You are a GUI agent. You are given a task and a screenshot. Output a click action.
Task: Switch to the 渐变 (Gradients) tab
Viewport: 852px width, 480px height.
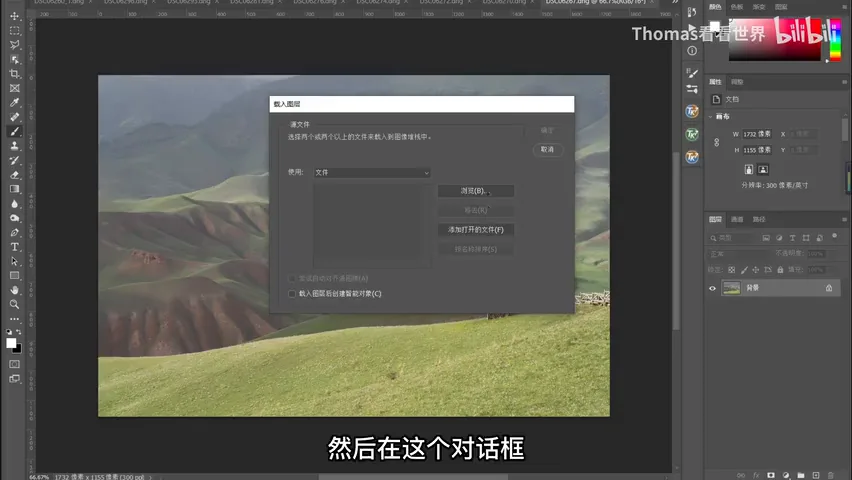point(759,7)
